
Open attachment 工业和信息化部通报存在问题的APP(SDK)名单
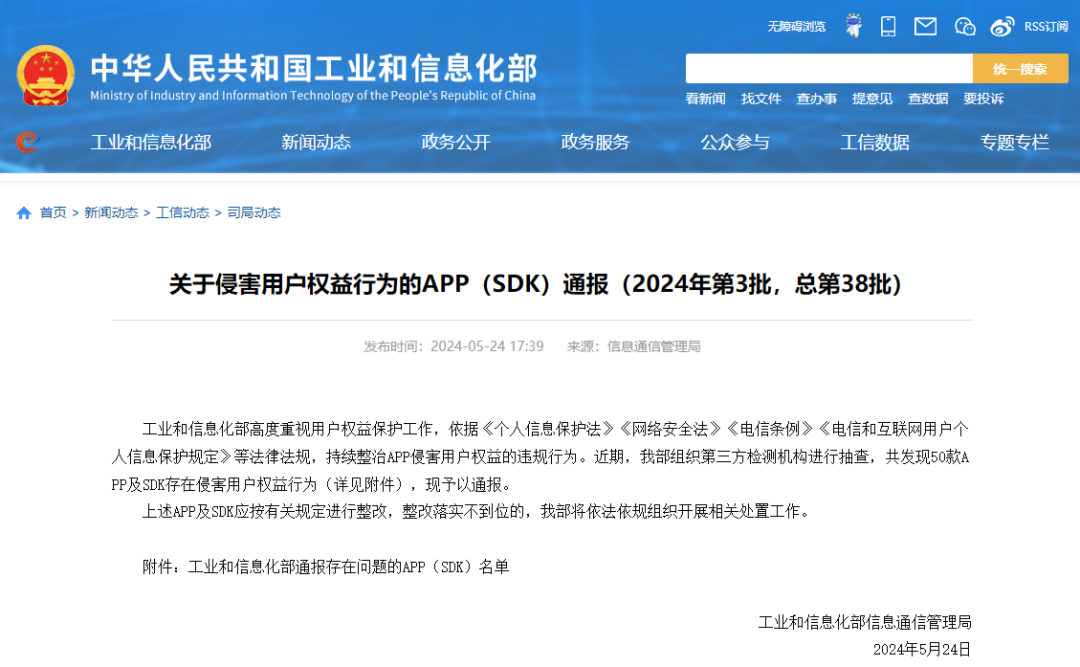(x=349, y=566)
